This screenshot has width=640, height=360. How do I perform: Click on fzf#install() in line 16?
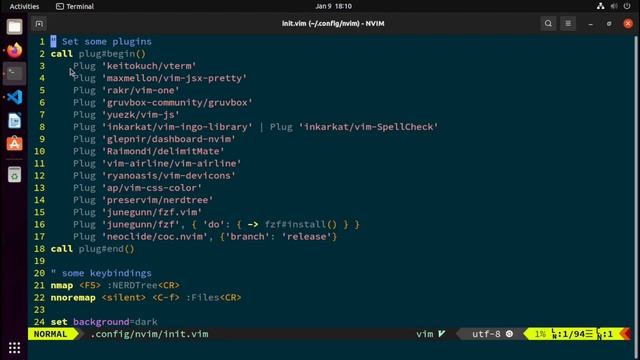(x=301, y=224)
